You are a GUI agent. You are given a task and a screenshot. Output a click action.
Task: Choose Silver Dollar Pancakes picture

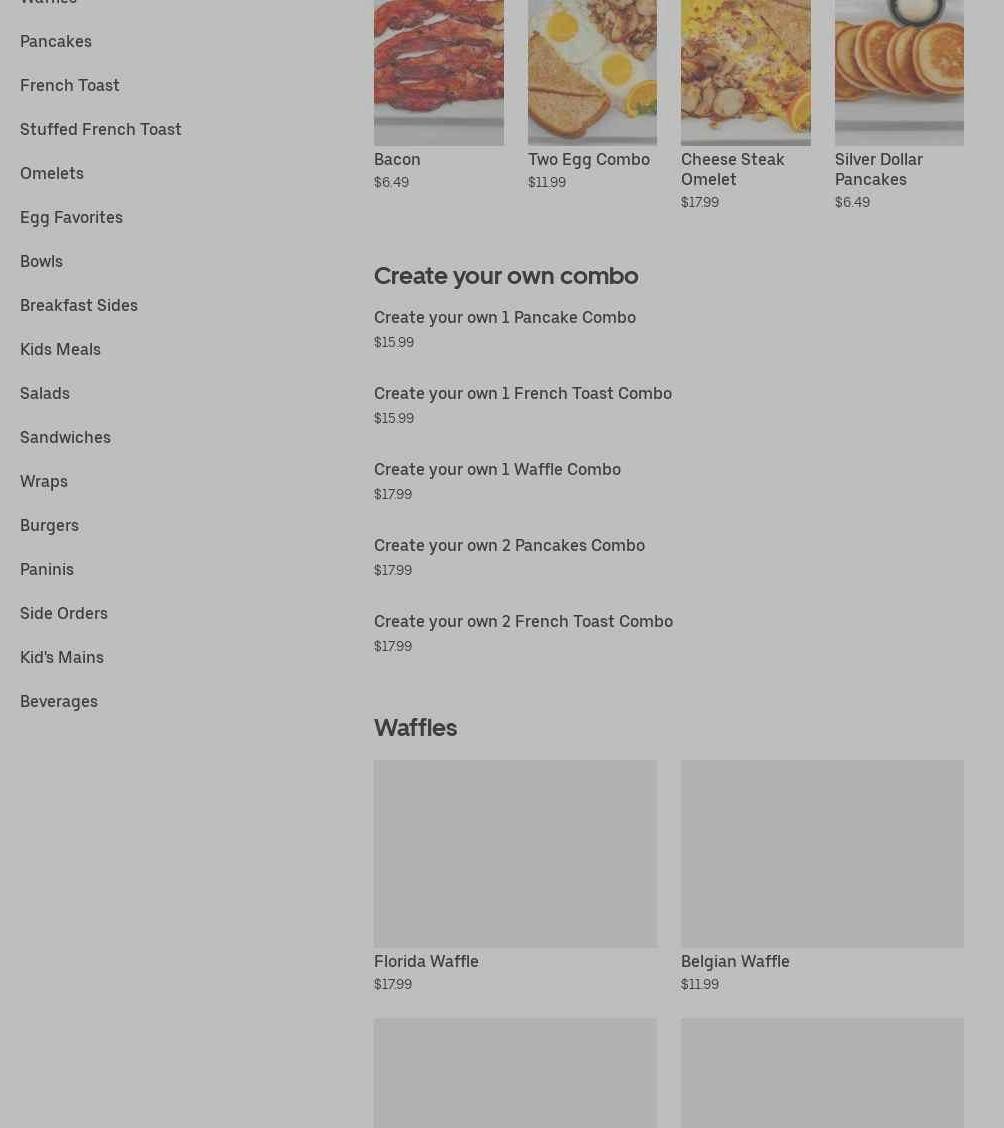[x=900, y=72]
